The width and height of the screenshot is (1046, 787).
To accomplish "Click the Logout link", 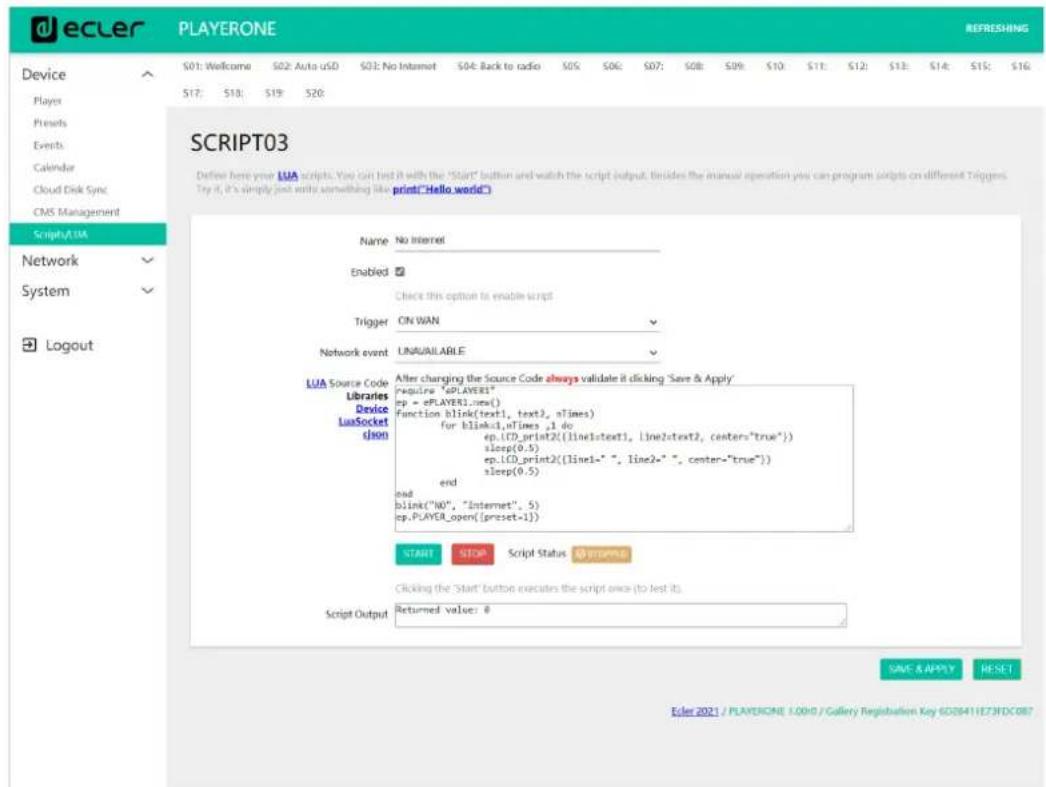I will click(69, 345).
